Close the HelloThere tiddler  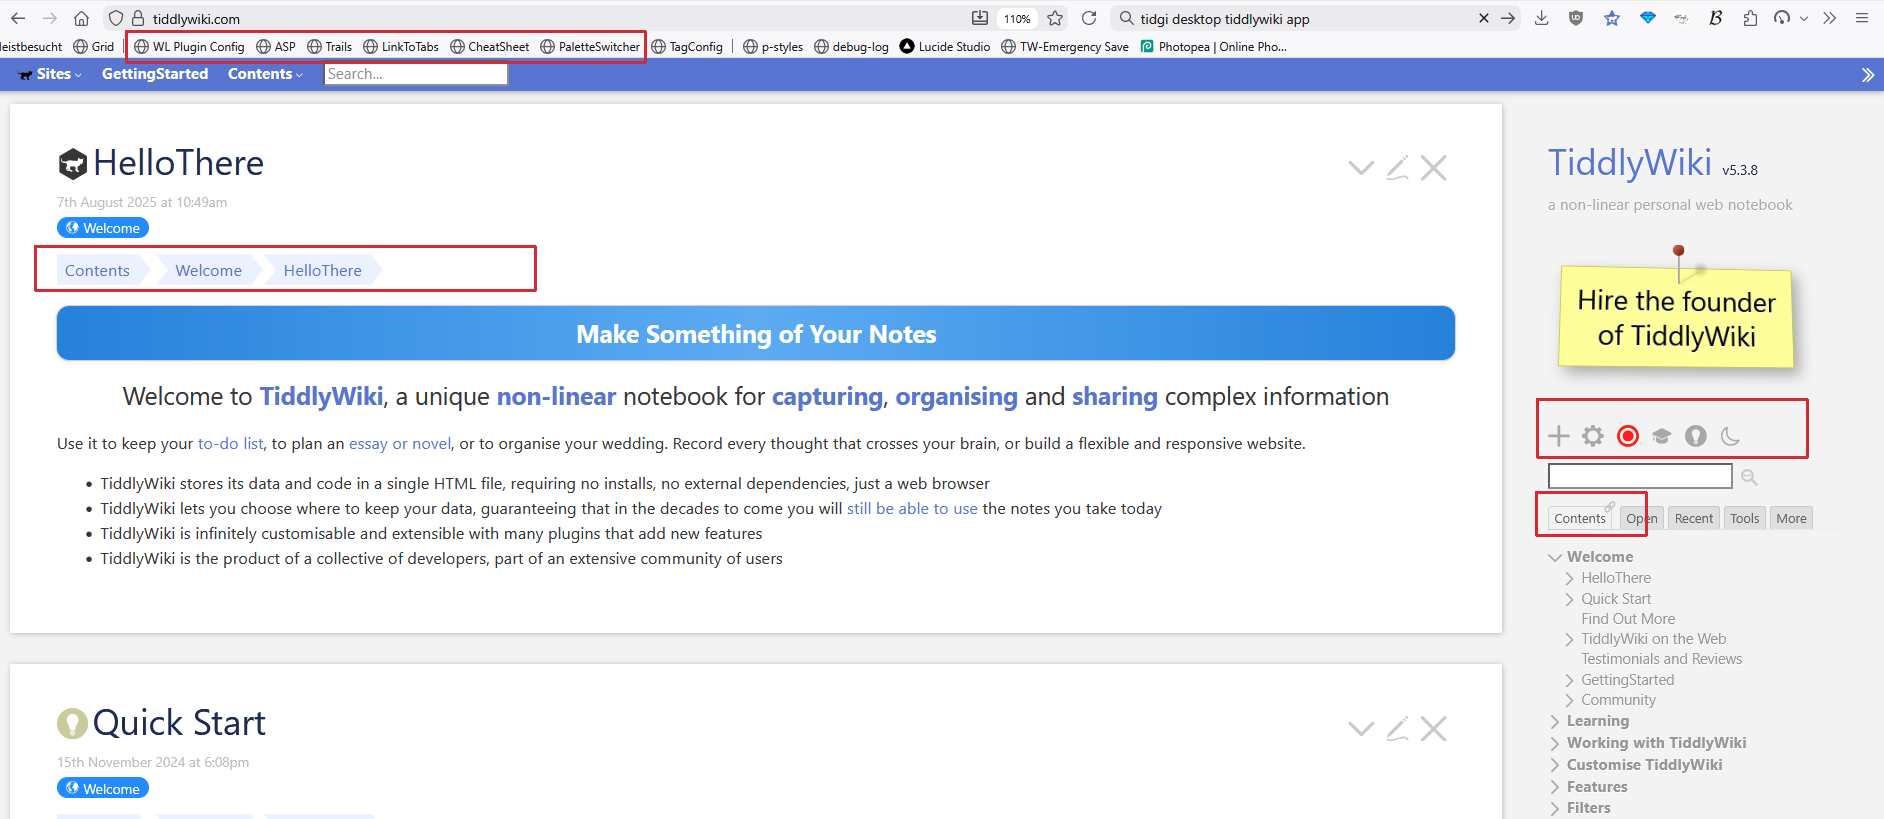tap(1433, 168)
